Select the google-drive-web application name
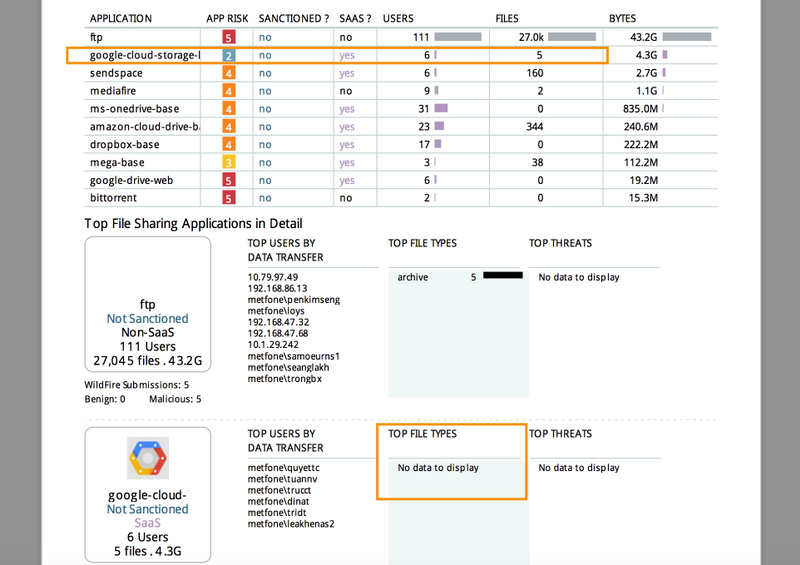Screen dimensions: 800x565 pyautogui.click(x=132, y=180)
